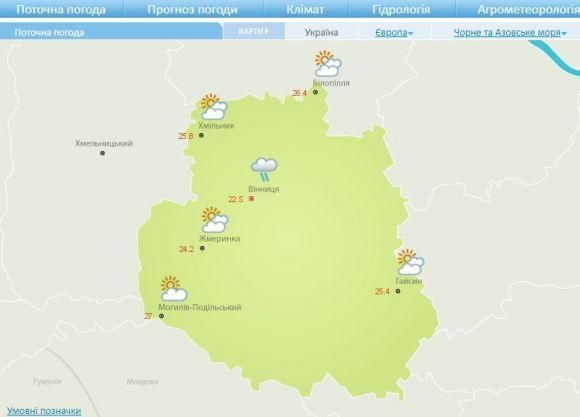Click the 22.5 temperature value near Вінниця
Screen dimensions: 580x417
pyautogui.click(x=236, y=199)
